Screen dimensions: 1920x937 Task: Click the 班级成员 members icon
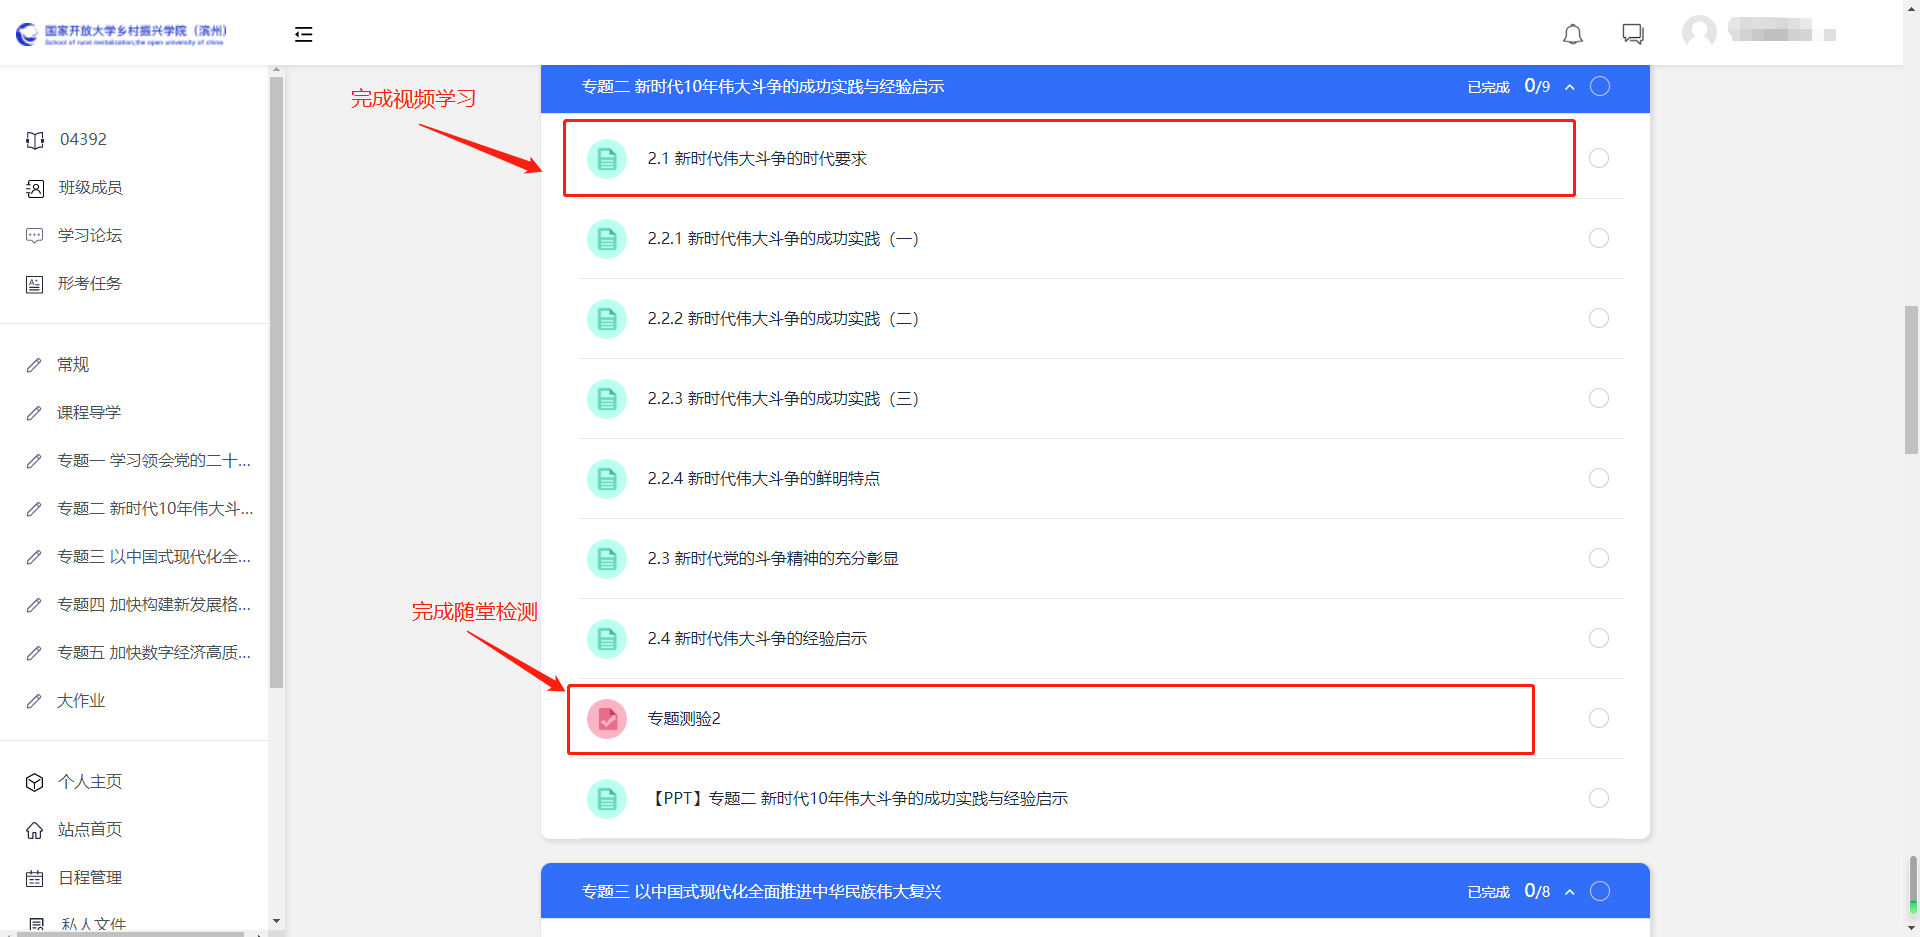pos(35,188)
